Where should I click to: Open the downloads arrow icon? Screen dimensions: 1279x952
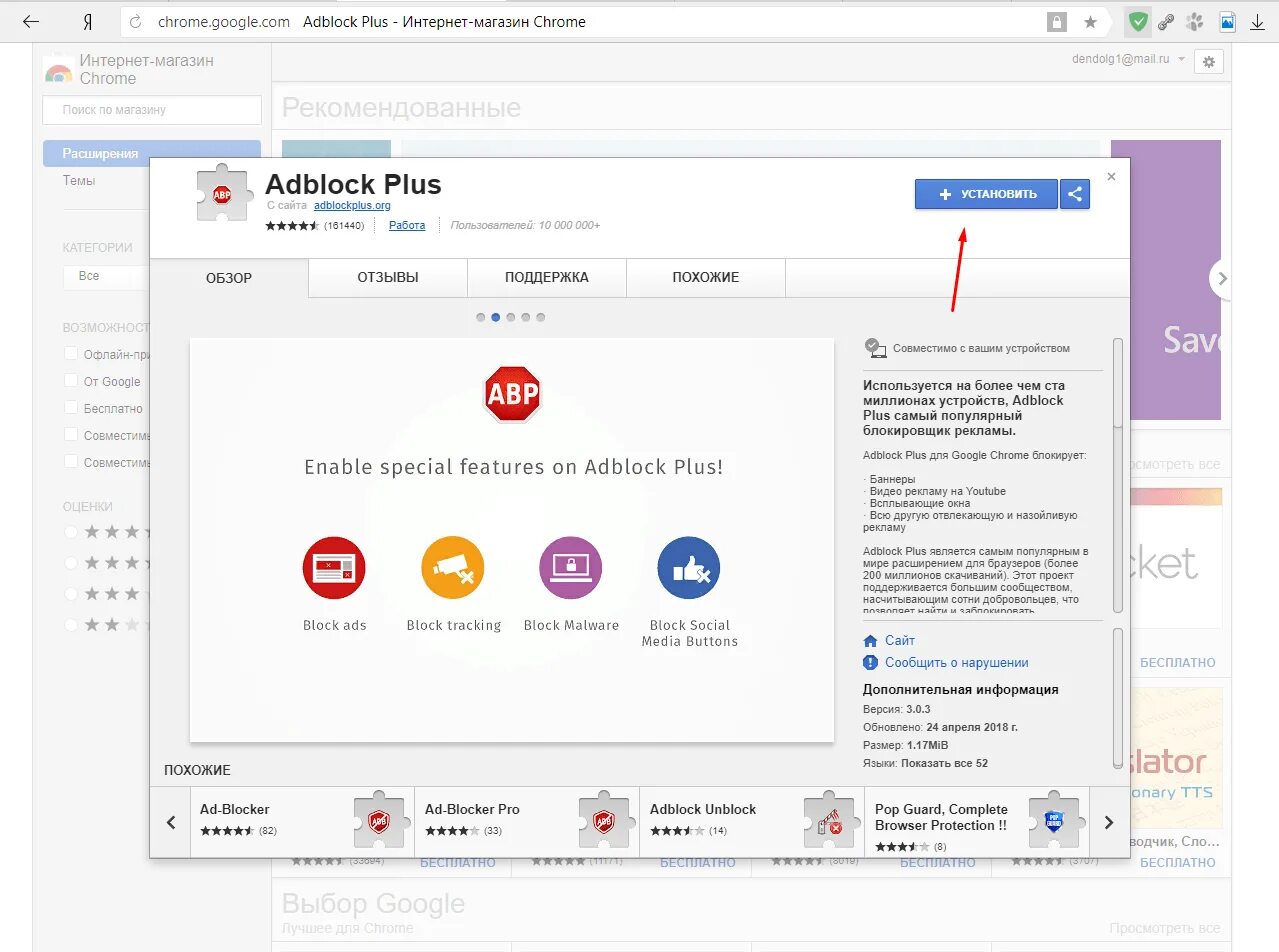pos(1258,21)
